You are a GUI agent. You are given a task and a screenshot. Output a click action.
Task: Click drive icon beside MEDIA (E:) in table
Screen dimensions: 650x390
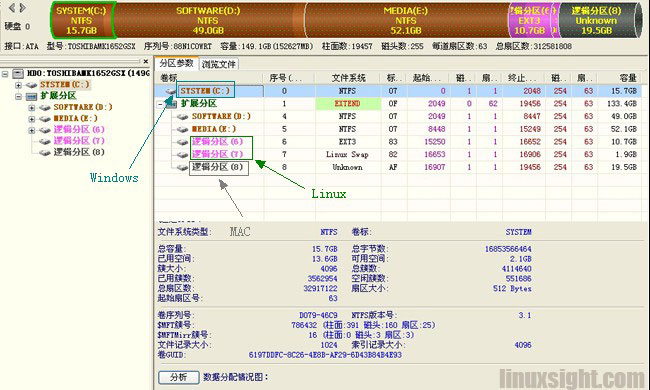pos(182,129)
